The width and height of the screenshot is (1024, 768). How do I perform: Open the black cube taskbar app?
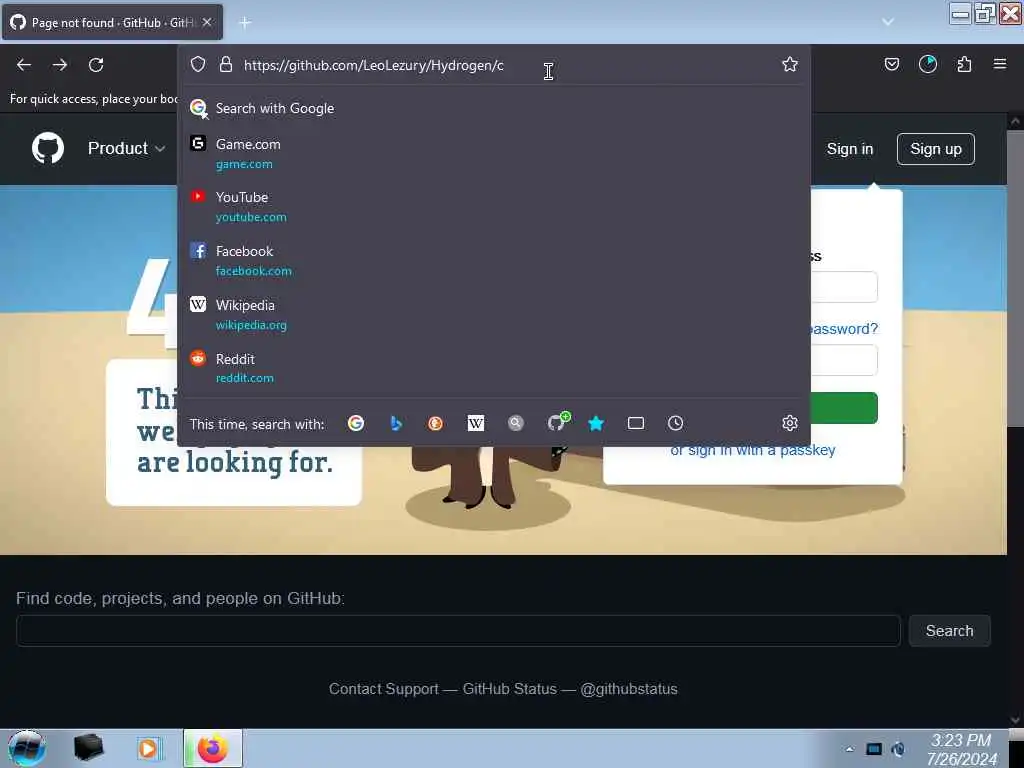point(88,748)
